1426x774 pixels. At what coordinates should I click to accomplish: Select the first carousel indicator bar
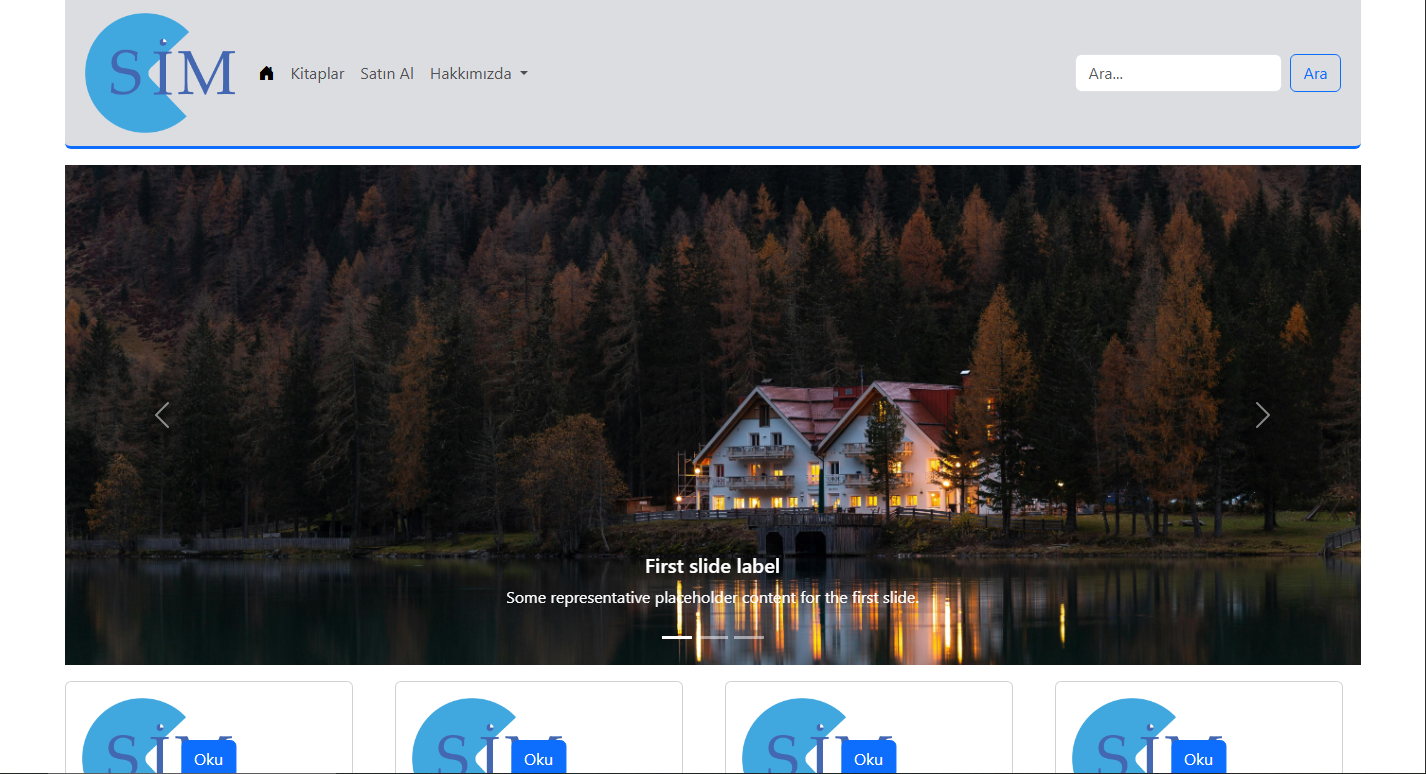point(677,637)
